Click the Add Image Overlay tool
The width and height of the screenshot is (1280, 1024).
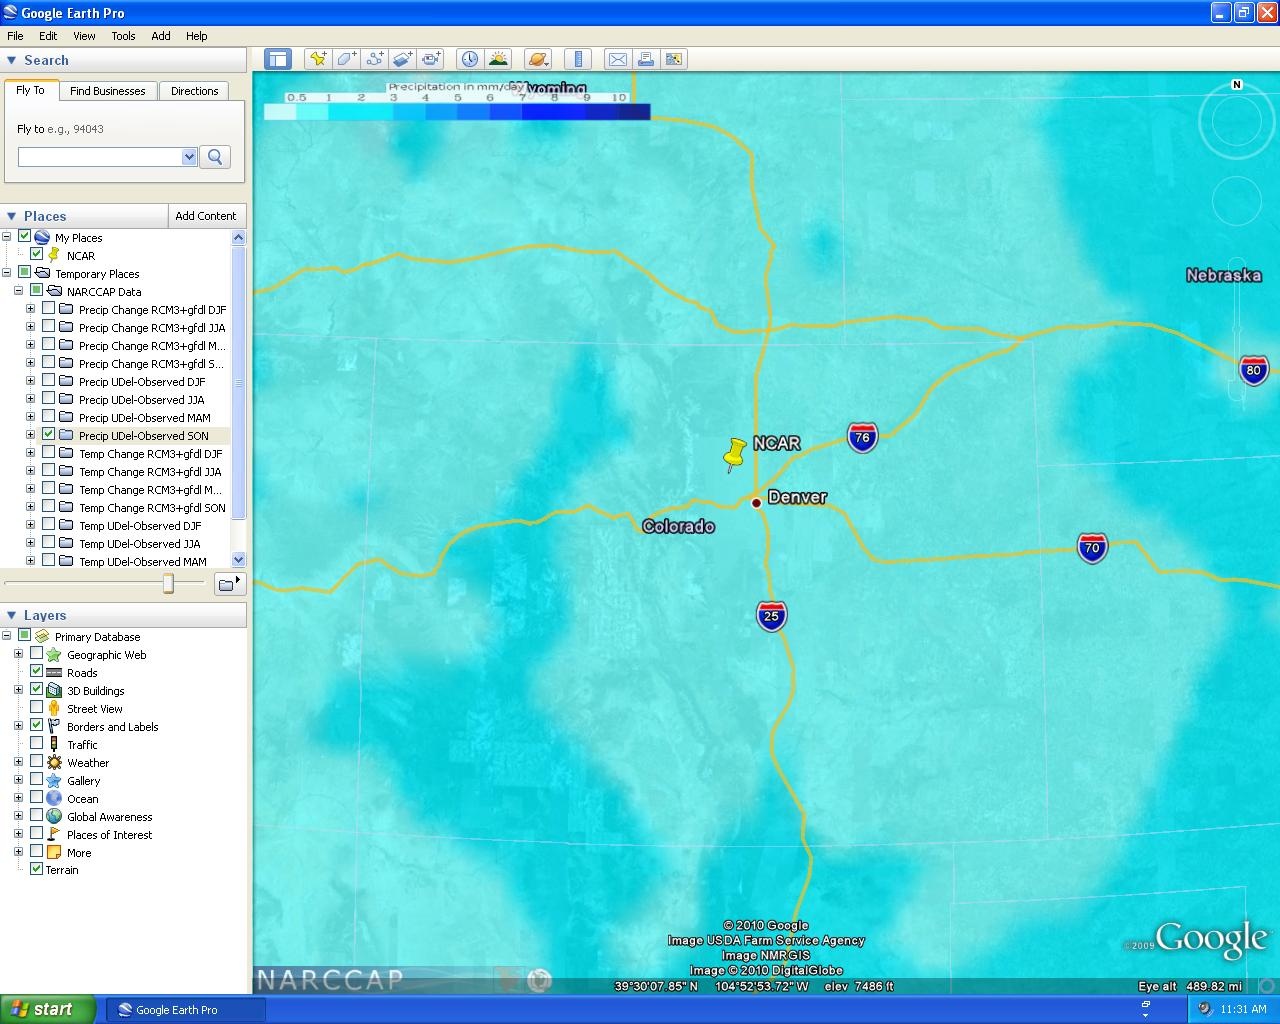click(x=402, y=59)
